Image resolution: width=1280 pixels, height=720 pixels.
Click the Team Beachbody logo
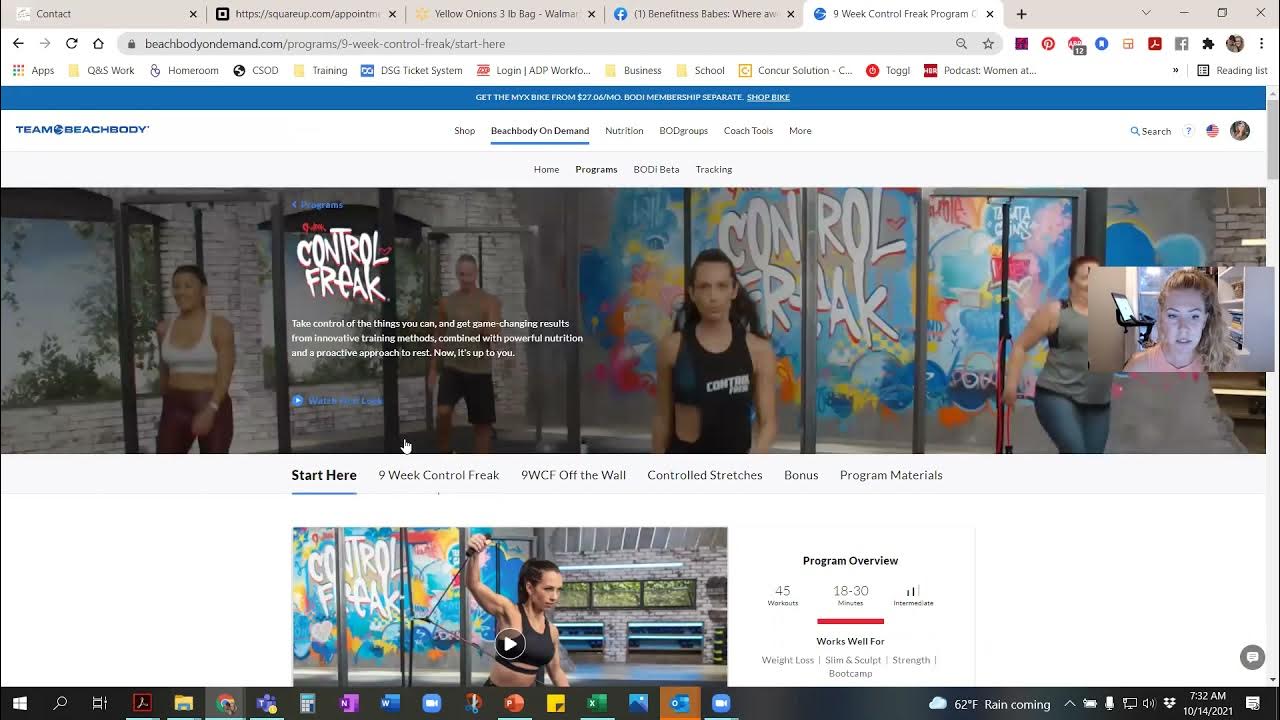point(82,130)
